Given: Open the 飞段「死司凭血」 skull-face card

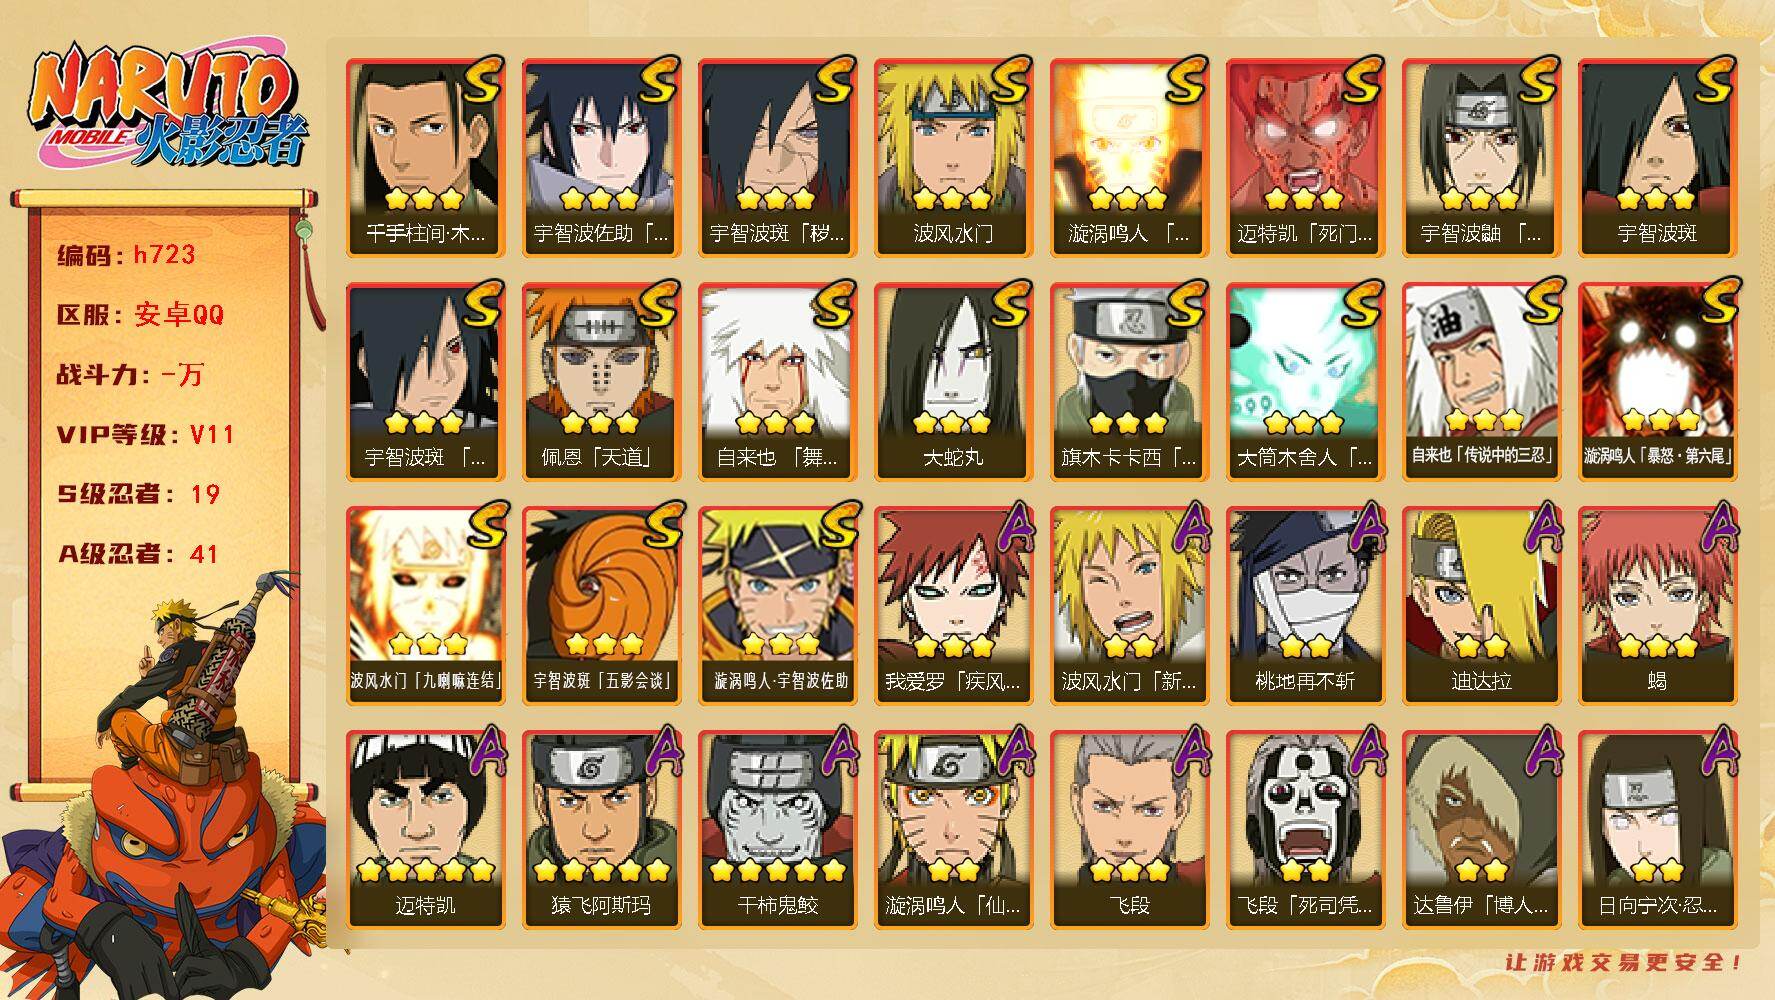Looking at the screenshot, I should (x=1305, y=830).
